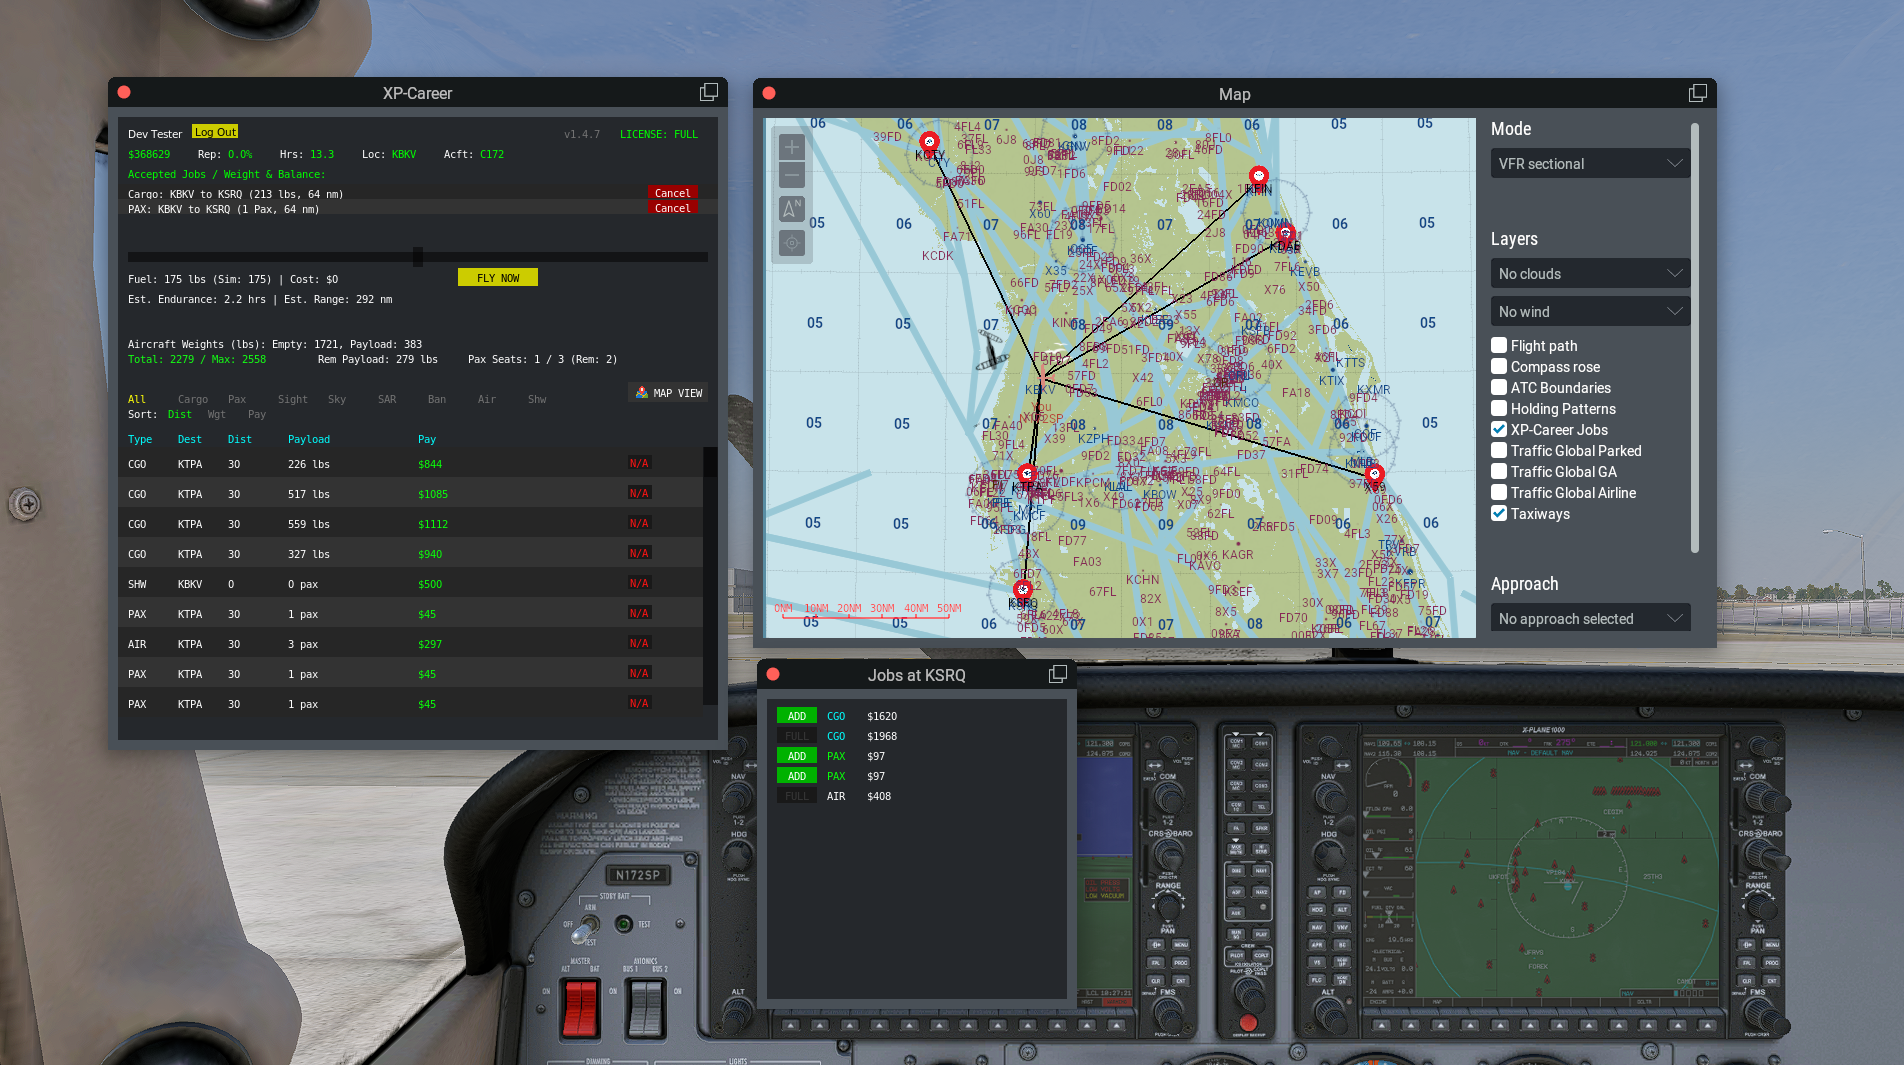The width and height of the screenshot is (1904, 1065).
Task: Zoom in on the map
Action: pyautogui.click(x=791, y=148)
